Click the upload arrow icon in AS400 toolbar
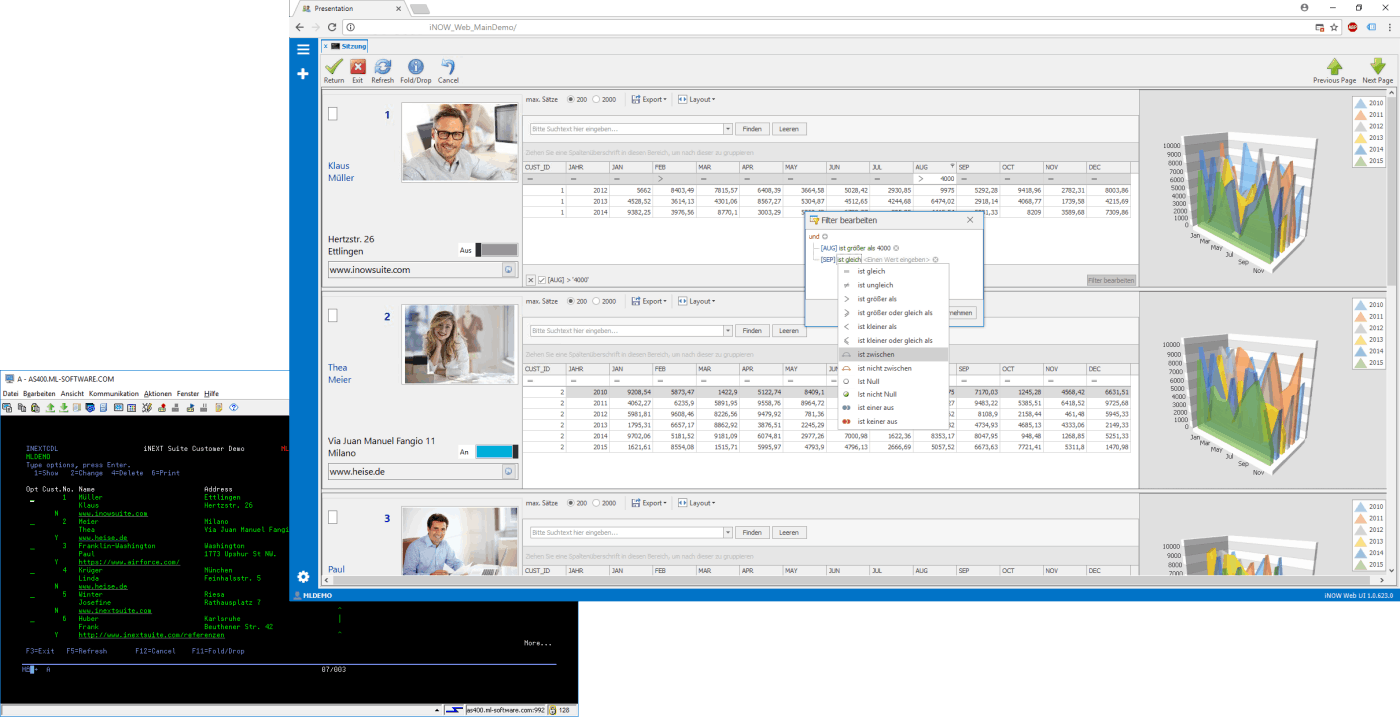Image resolution: width=1400 pixels, height=717 pixels. 51,408
